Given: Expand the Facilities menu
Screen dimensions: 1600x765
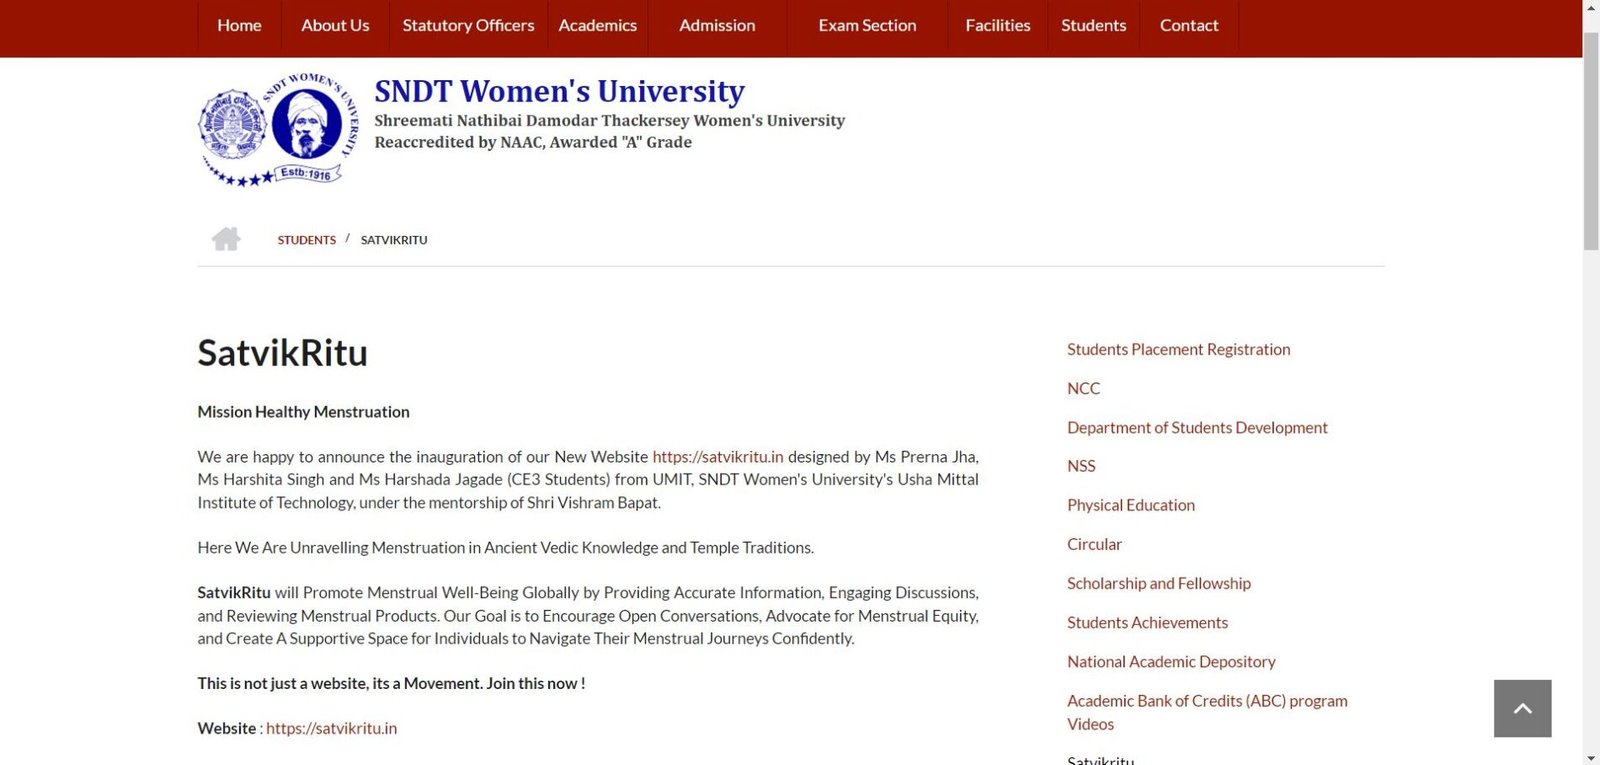Looking at the screenshot, I should (997, 26).
